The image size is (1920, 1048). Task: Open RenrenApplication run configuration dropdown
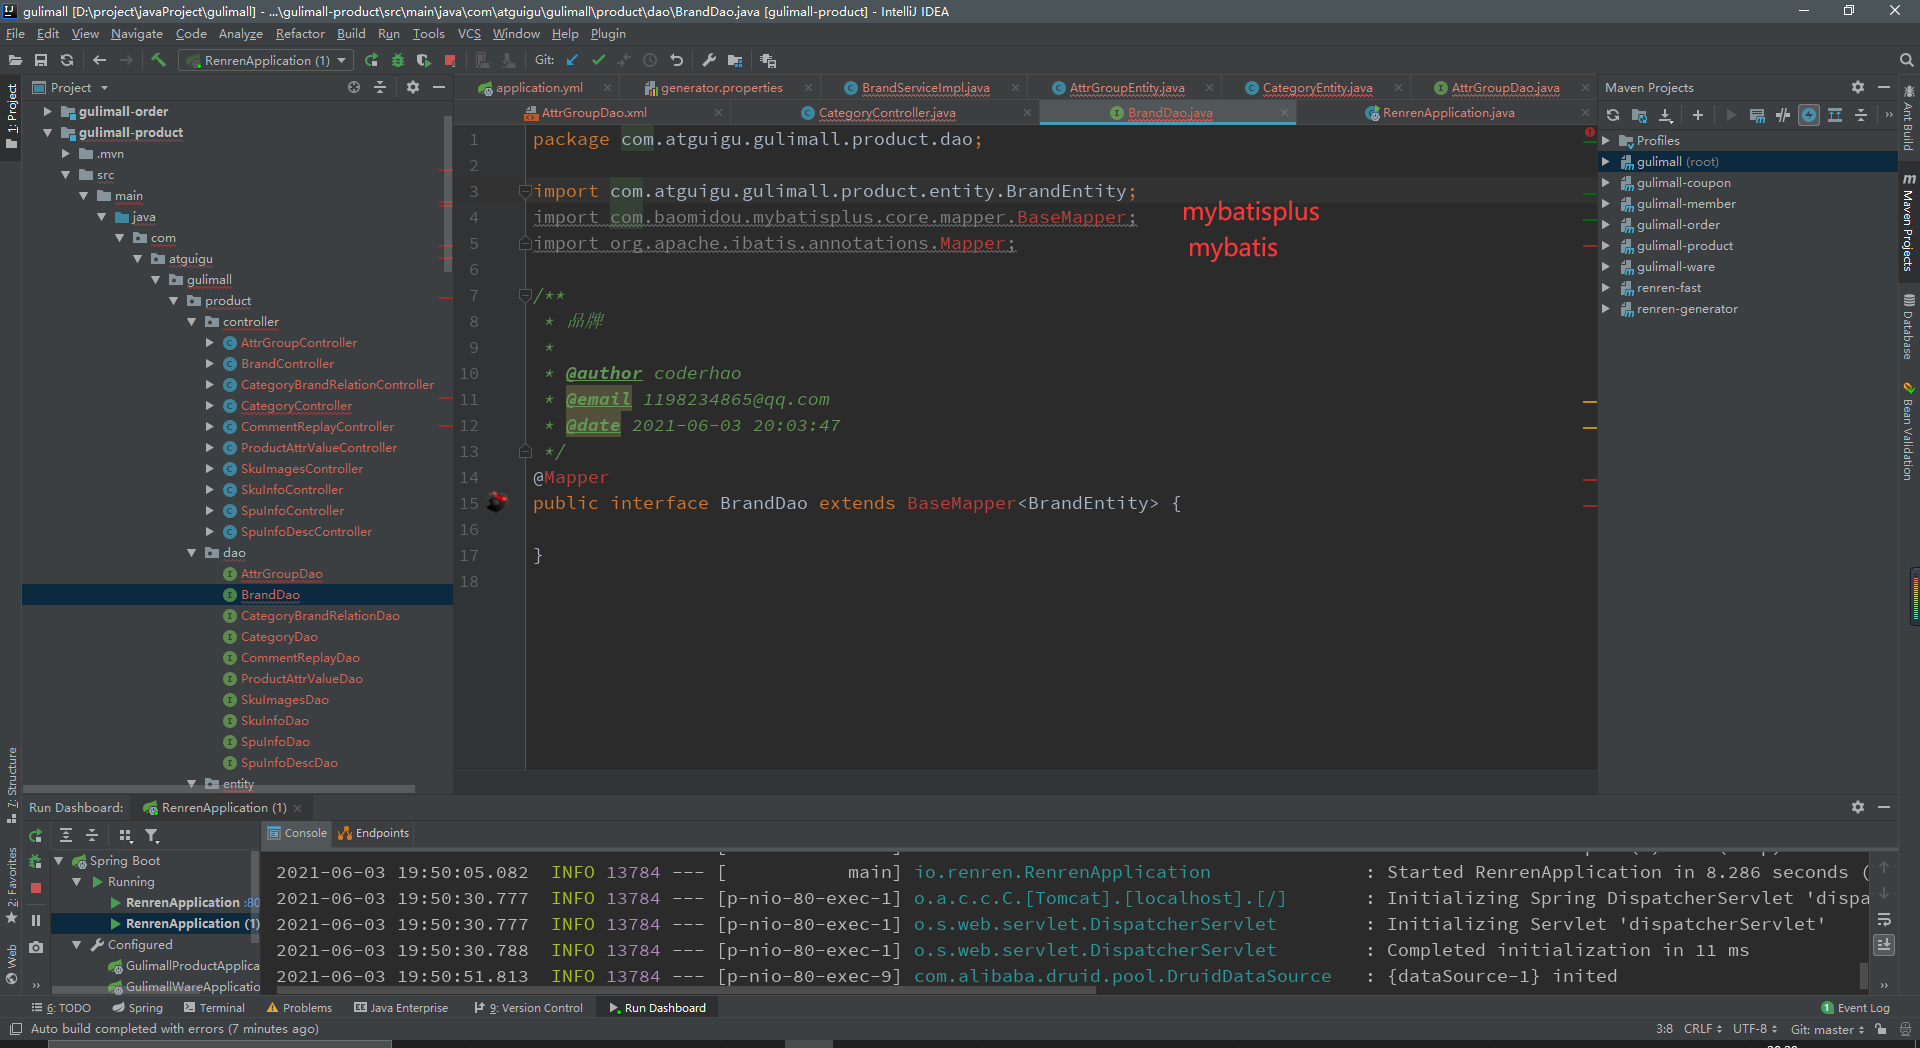coord(265,60)
